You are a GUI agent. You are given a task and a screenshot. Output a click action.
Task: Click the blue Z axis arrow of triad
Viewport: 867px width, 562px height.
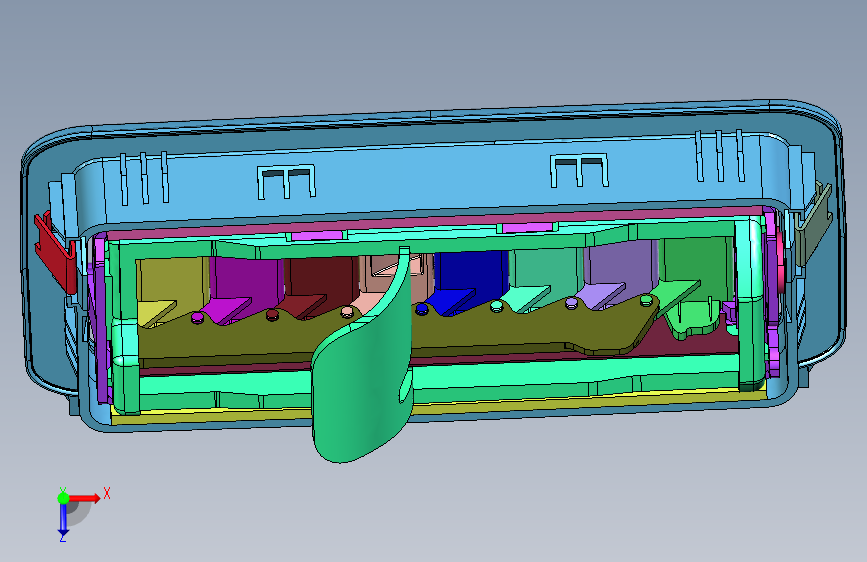(63, 520)
